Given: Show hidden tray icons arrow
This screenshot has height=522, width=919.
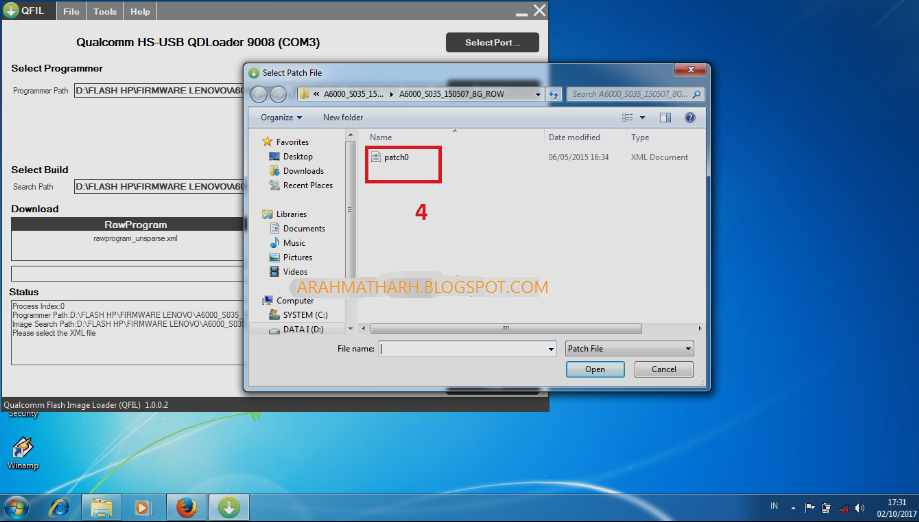Looking at the screenshot, I should coord(793,508).
